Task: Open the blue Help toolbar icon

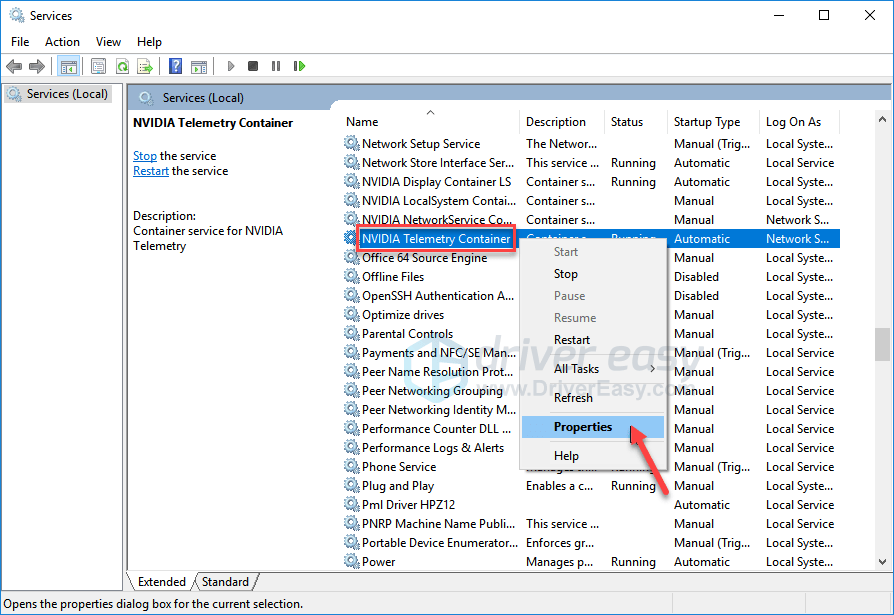Action: (175, 66)
